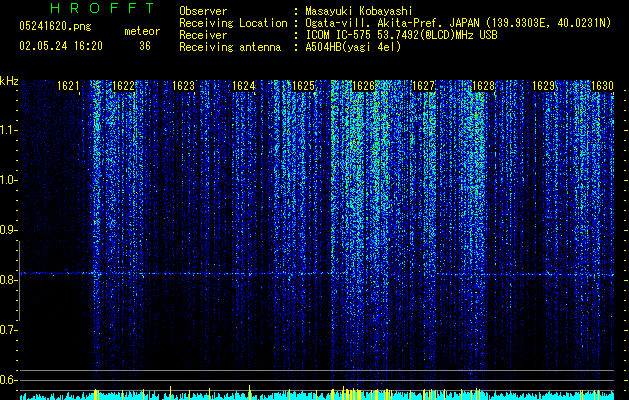Image resolution: width=629 pixels, height=400 pixels.
Task: Click the 0.7 frequency axis label
Action: (x=8, y=330)
